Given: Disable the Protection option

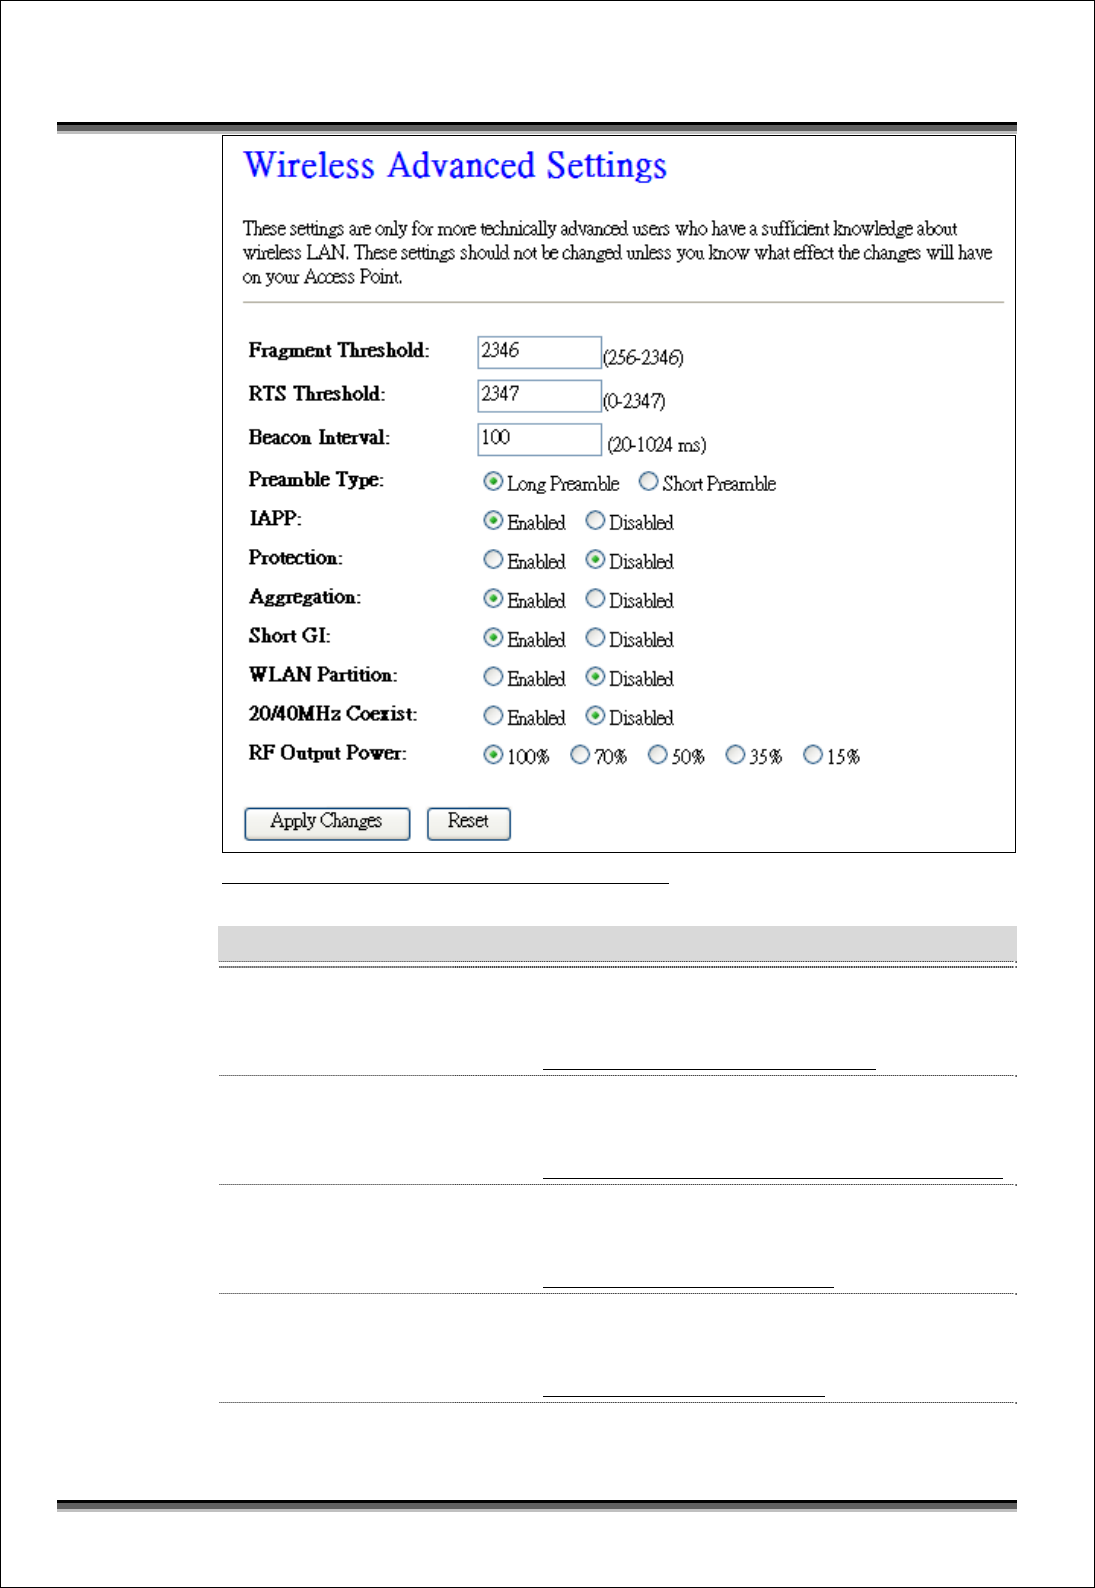Looking at the screenshot, I should (595, 560).
